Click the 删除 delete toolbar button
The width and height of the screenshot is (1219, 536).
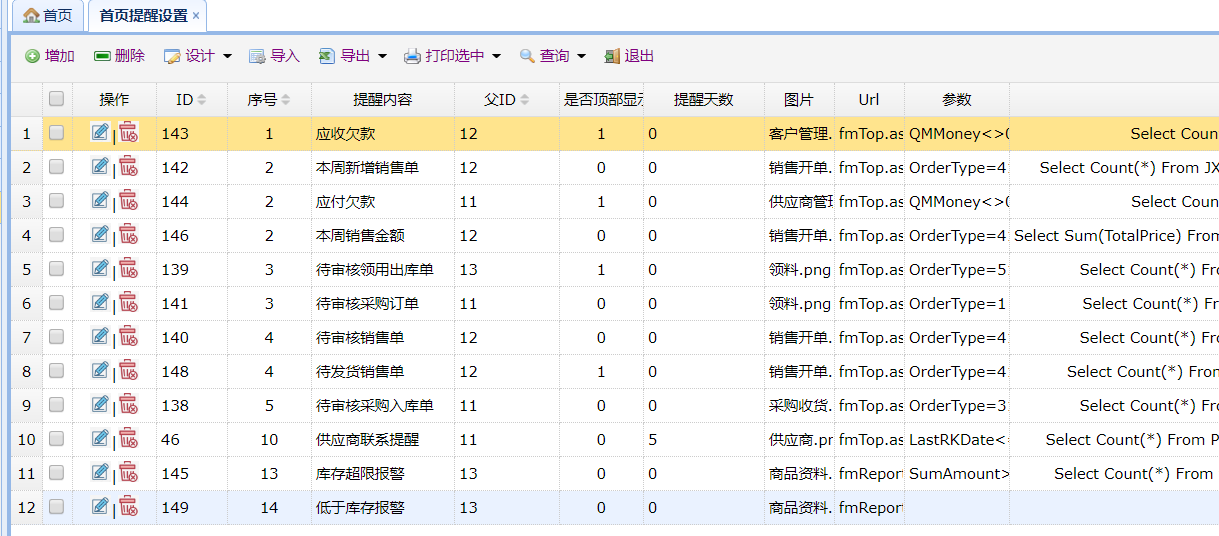pyautogui.click(x=119, y=56)
